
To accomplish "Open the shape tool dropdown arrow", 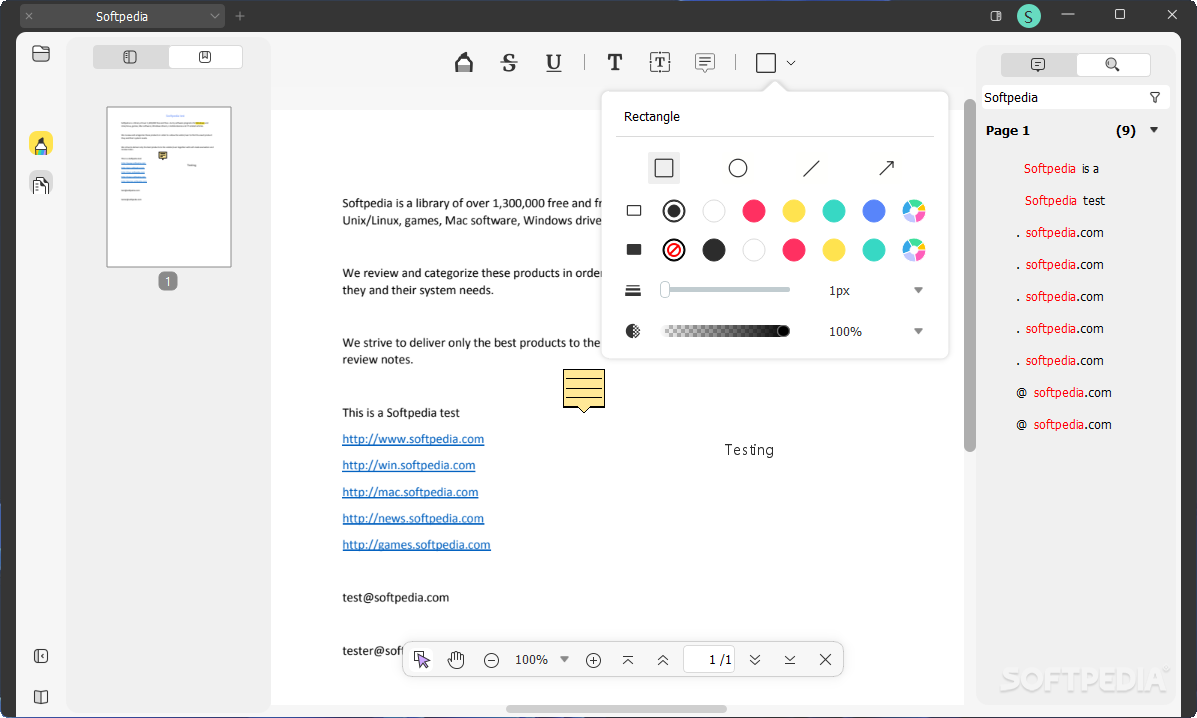I will [x=791, y=63].
